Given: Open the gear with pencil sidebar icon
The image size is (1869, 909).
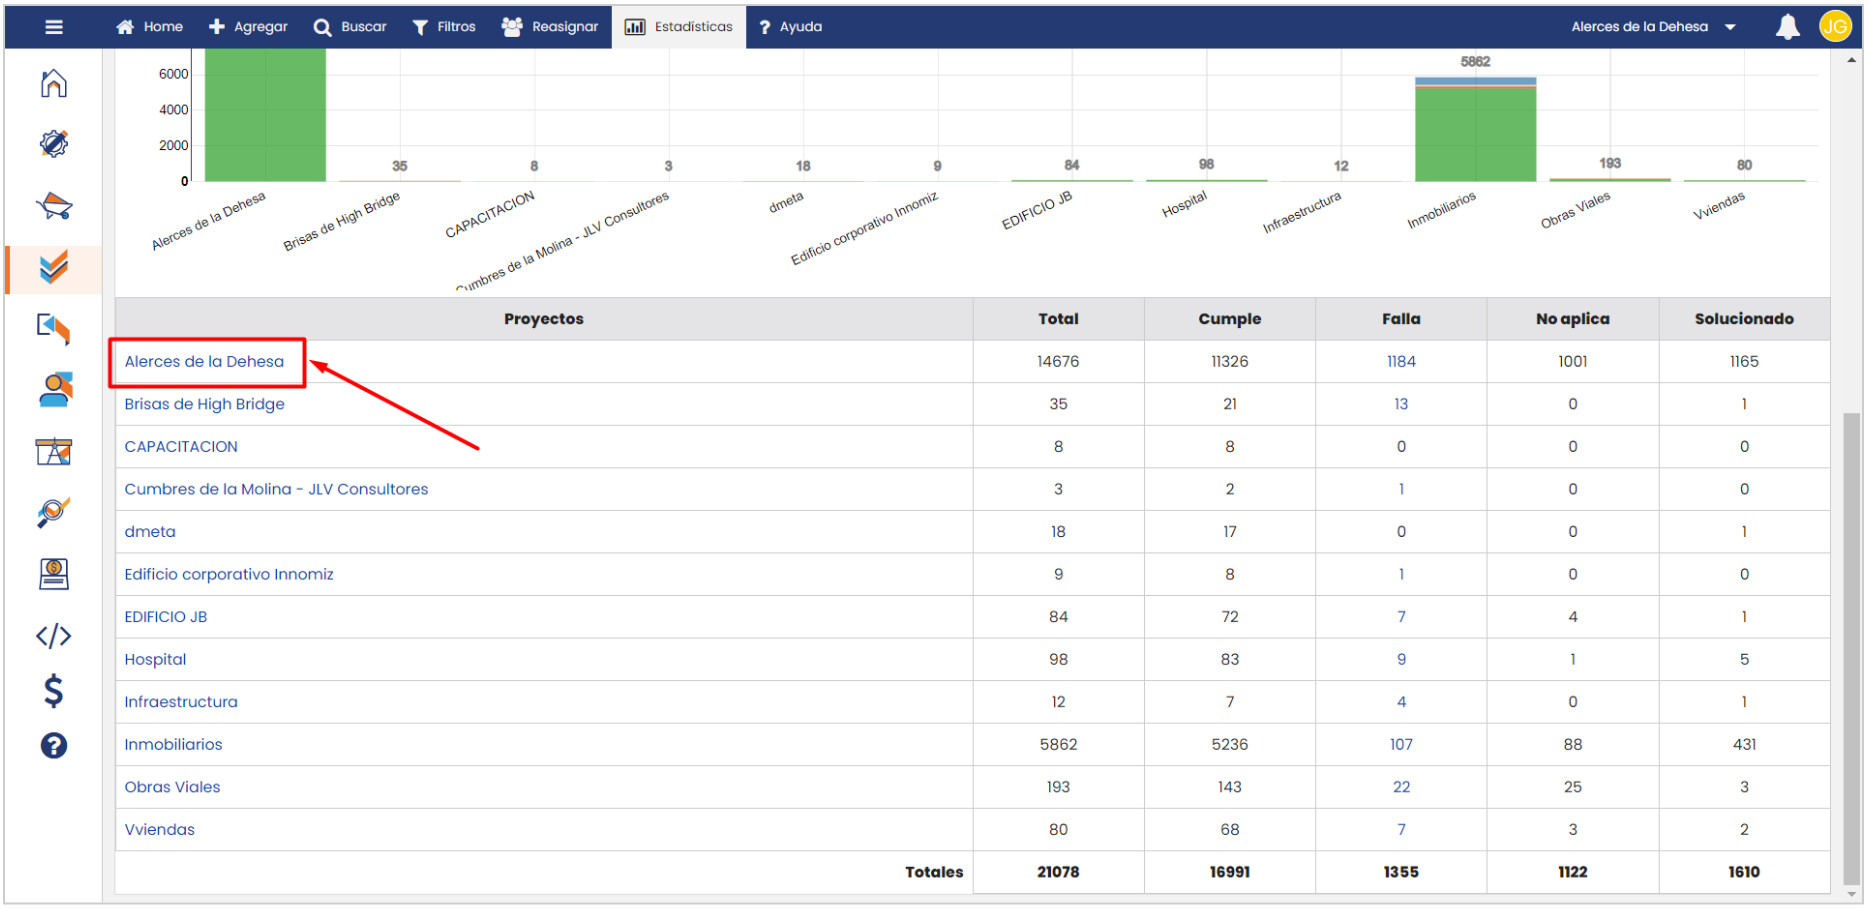Looking at the screenshot, I should point(54,144).
